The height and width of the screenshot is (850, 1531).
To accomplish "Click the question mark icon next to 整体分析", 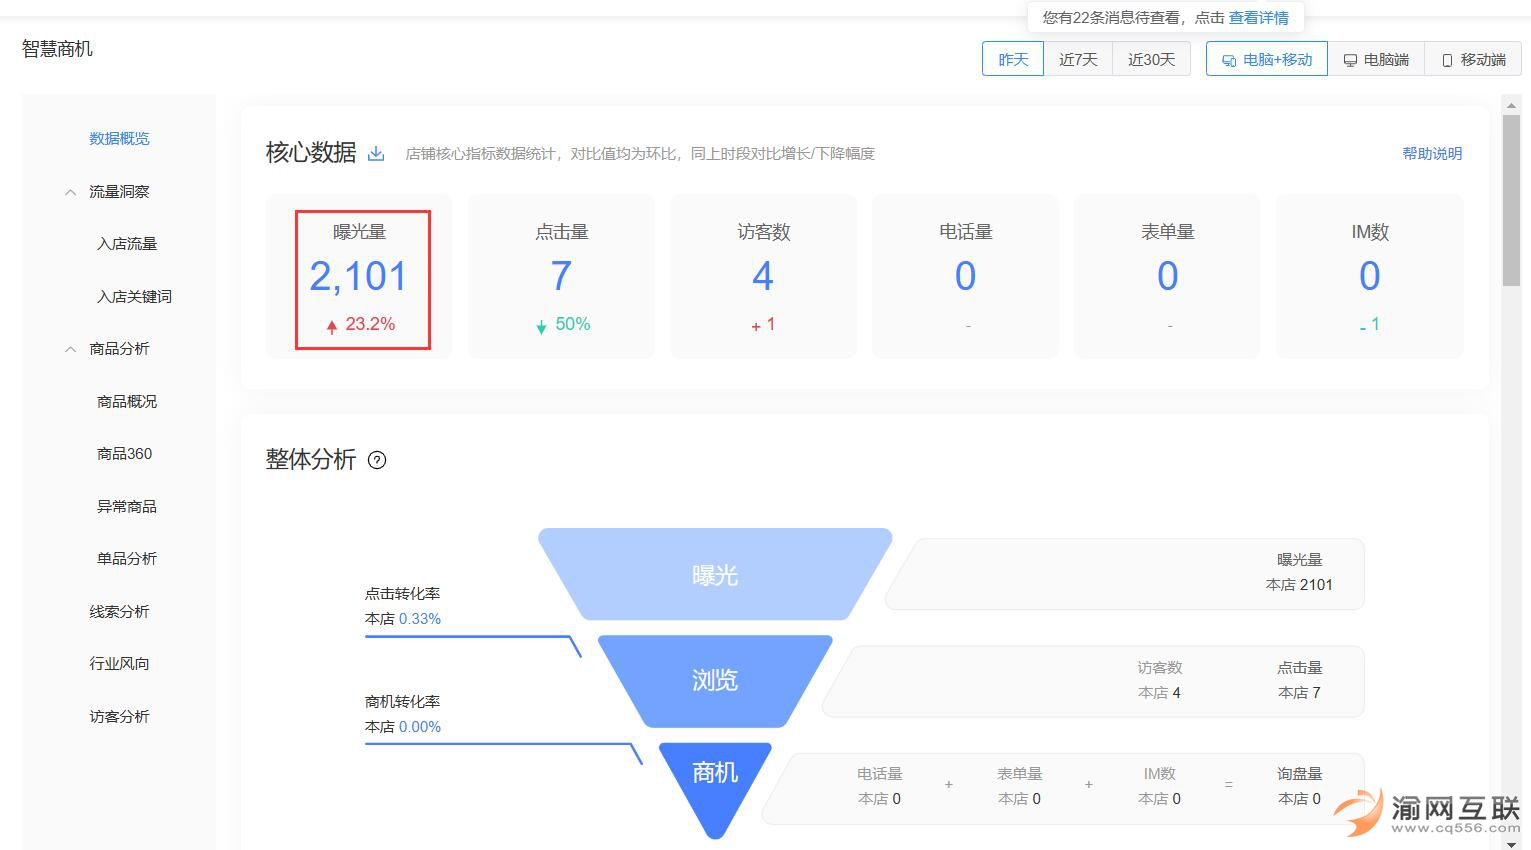I will pyautogui.click(x=377, y=460).
